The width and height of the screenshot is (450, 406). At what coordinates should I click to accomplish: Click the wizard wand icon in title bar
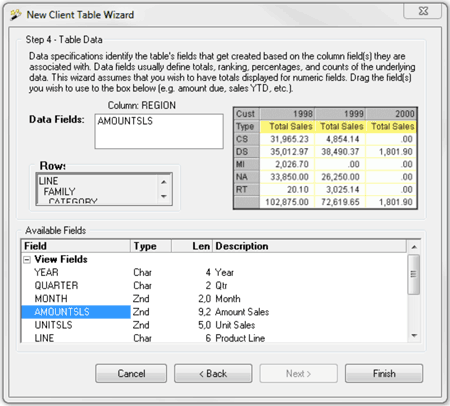tap(16, 15)
